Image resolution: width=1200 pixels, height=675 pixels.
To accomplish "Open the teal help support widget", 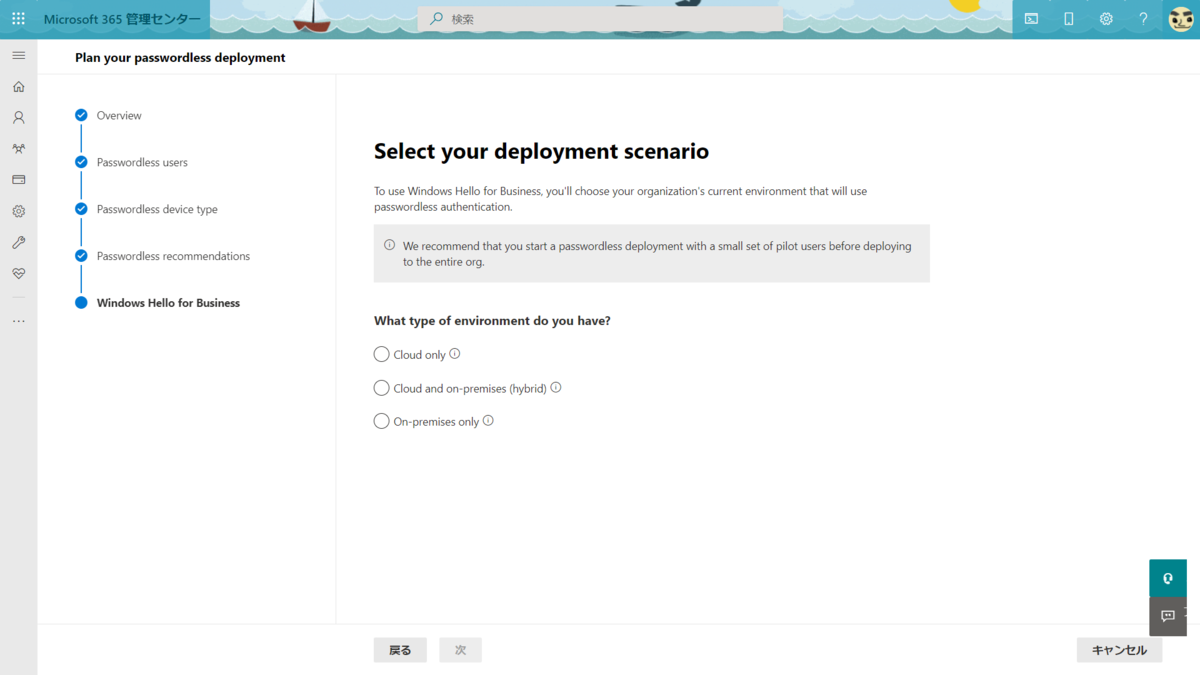I will pos(1168,578).
